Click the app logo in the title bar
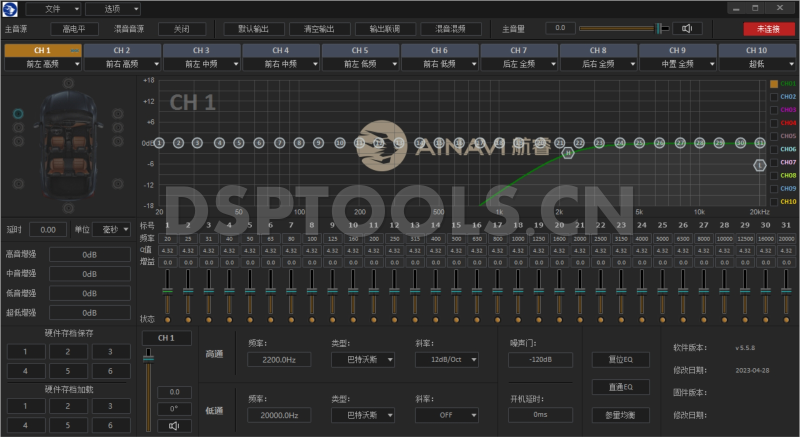Image resolution: width=800 pixels, height=437 pixels. pyautogui.click(x=10, y=8)
